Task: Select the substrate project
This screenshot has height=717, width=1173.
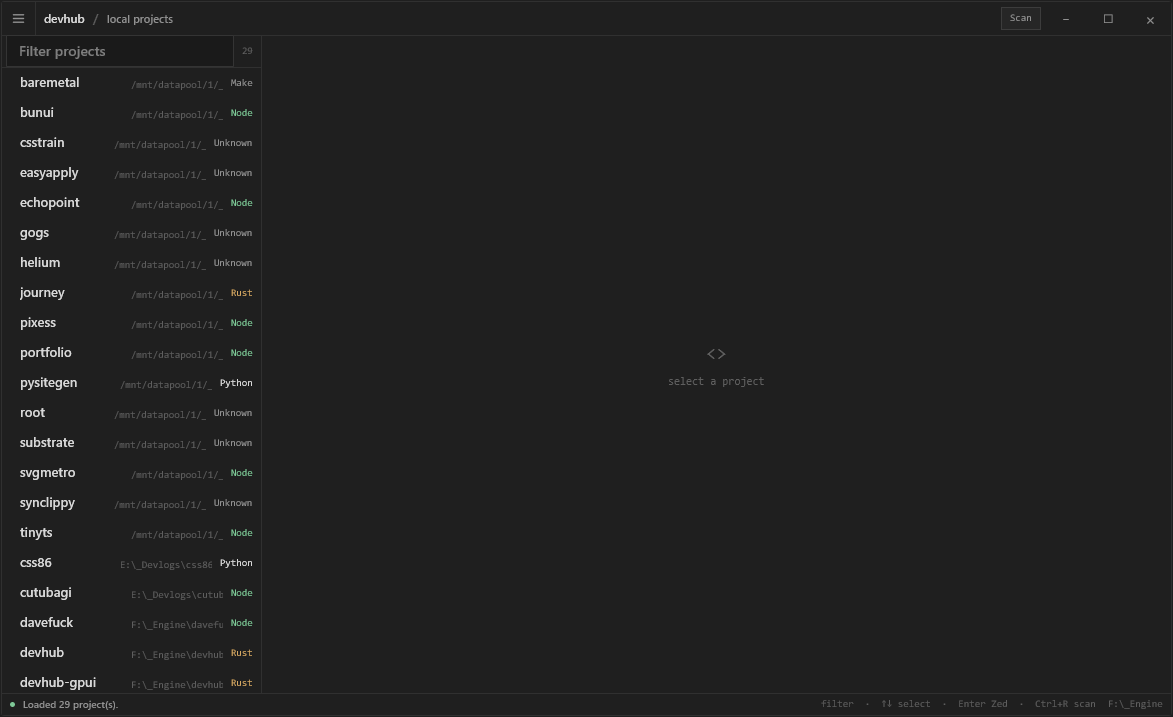Action: point(132,442)
